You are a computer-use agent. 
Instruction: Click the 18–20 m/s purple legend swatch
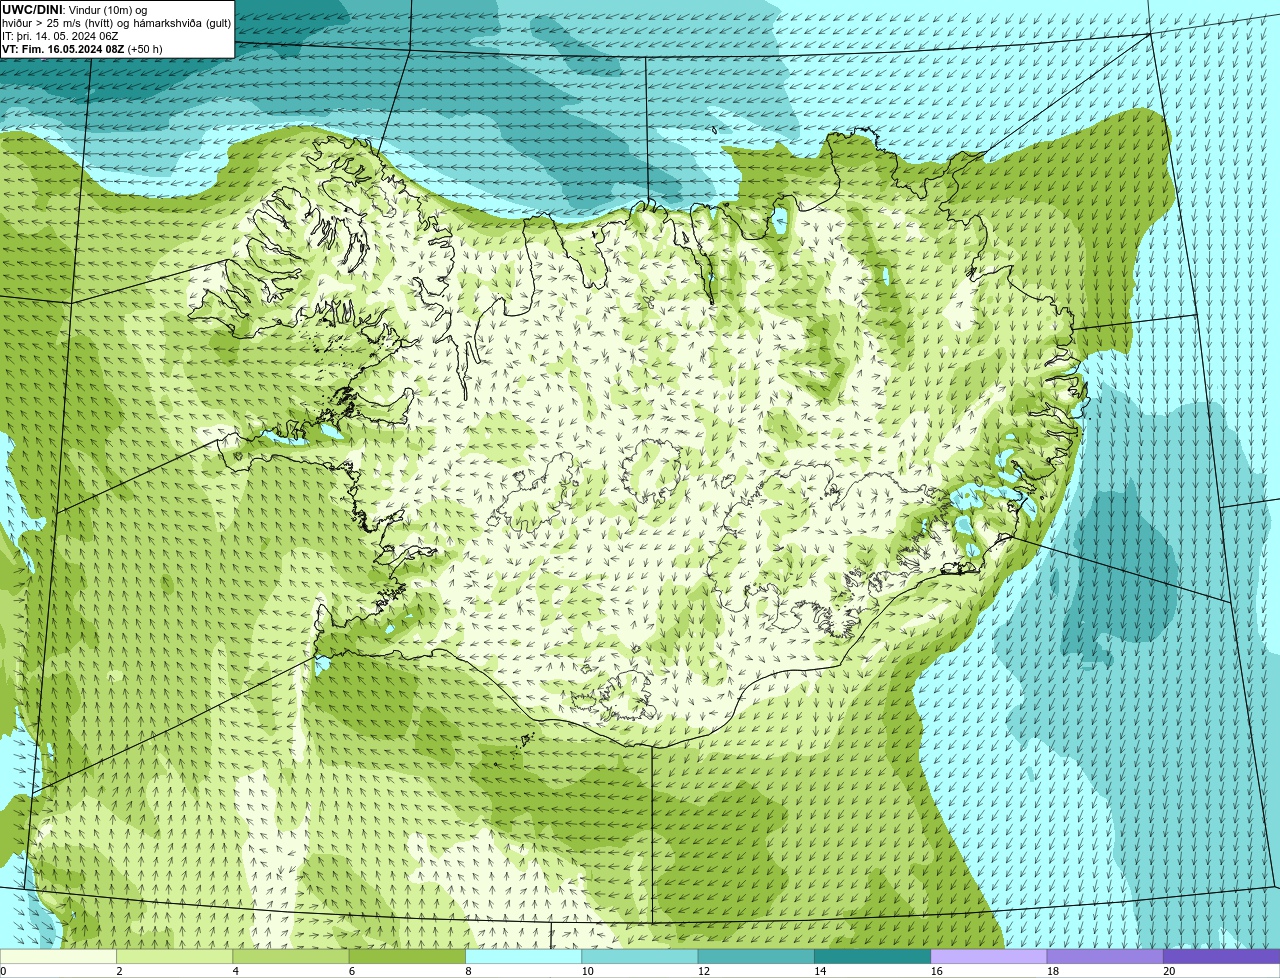click(x=1105, y=956)
